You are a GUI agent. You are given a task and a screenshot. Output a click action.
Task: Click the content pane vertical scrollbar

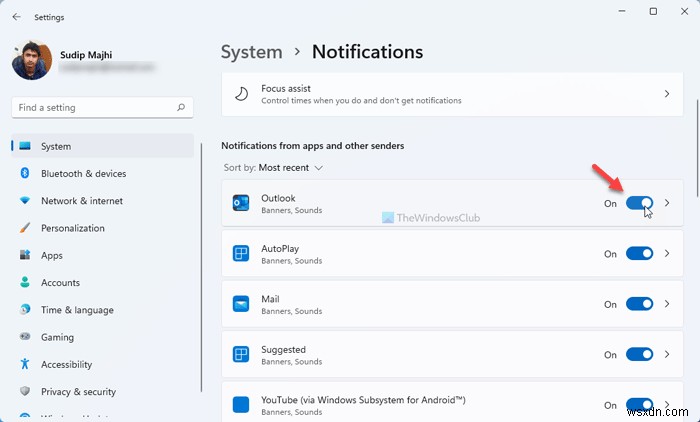[697, 147]
